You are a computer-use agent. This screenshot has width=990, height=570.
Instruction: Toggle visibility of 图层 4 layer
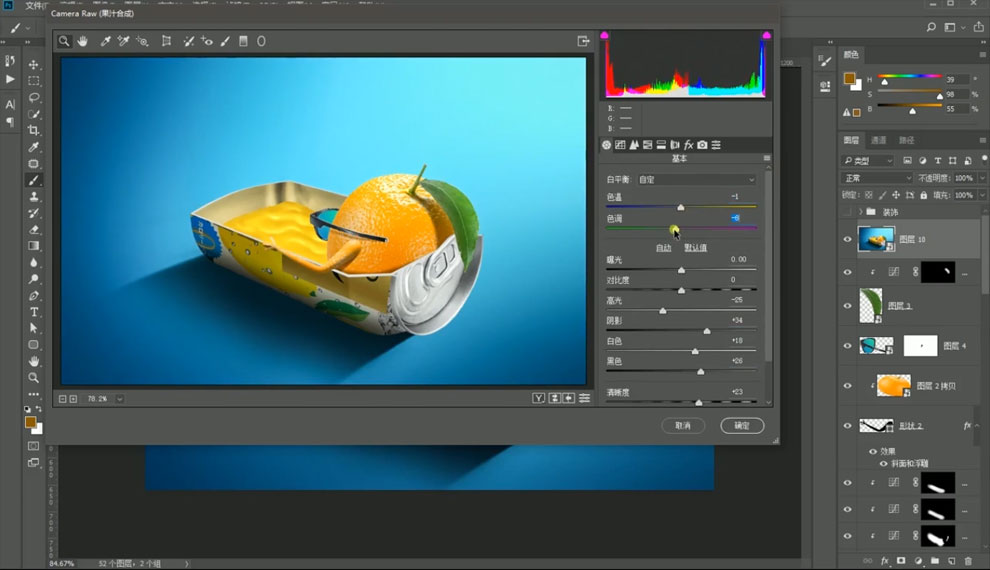847,346
